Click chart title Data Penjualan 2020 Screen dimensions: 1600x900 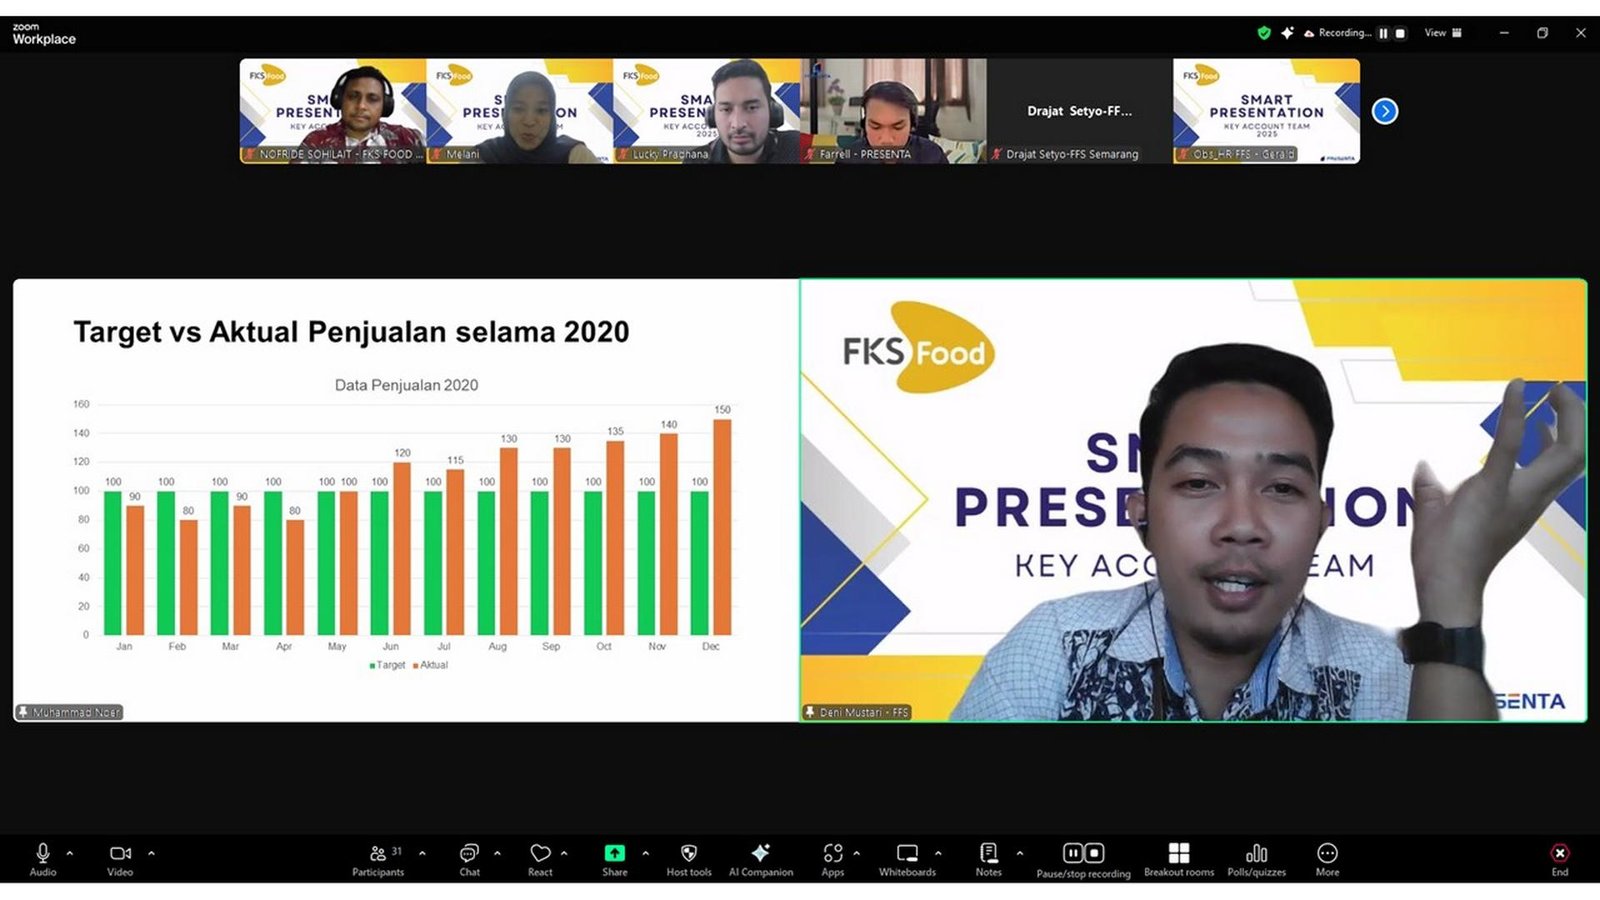[x=406, y=385]
